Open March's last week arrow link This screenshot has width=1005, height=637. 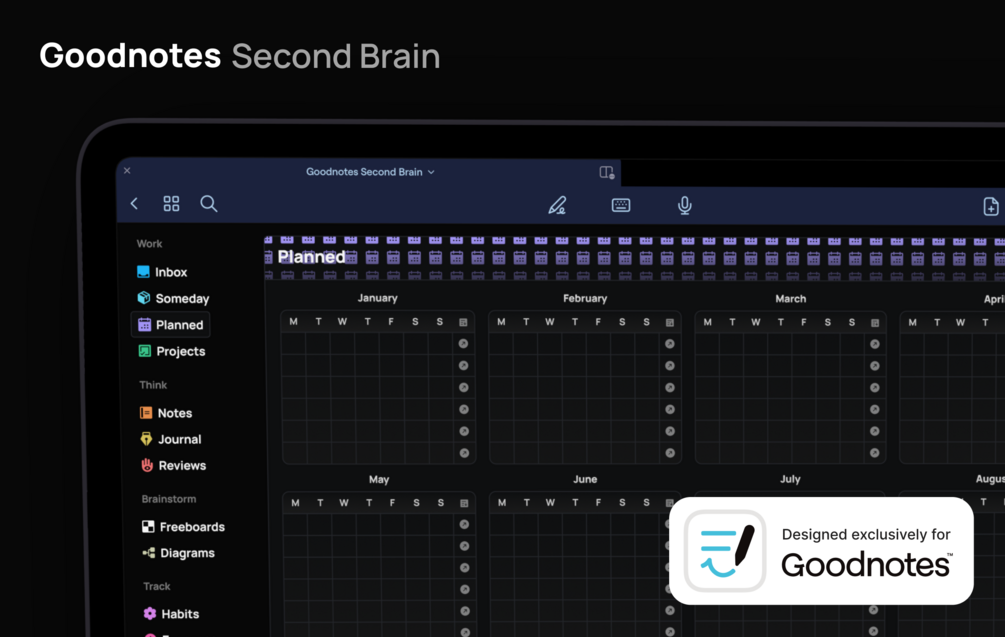tap(875, 453)
